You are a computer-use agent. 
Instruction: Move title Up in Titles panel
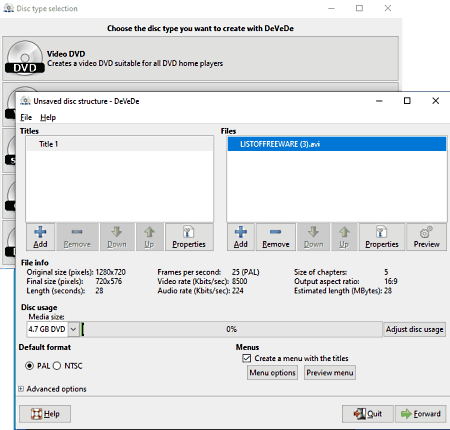(149, 237)
